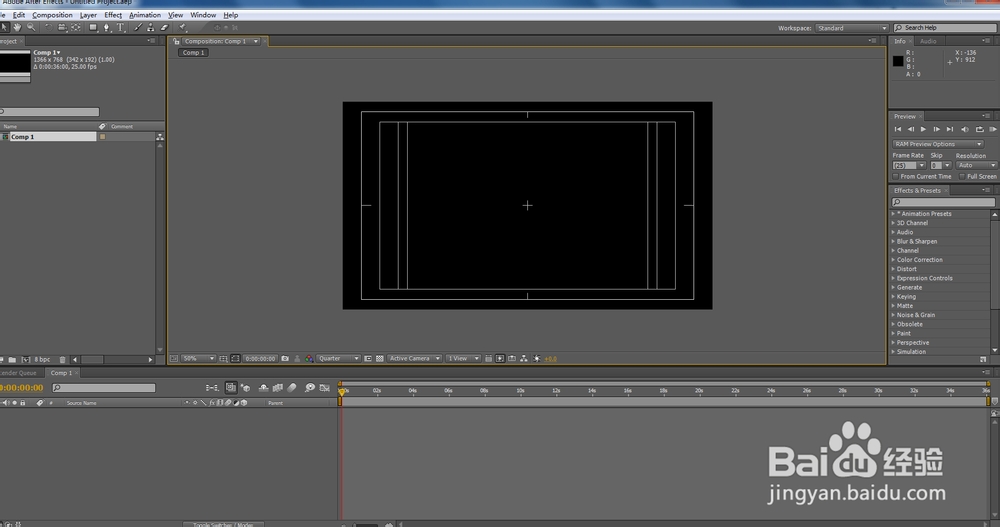
Task: Open the Animation menu
Action: pyautogui.click(x=145, y=15)
